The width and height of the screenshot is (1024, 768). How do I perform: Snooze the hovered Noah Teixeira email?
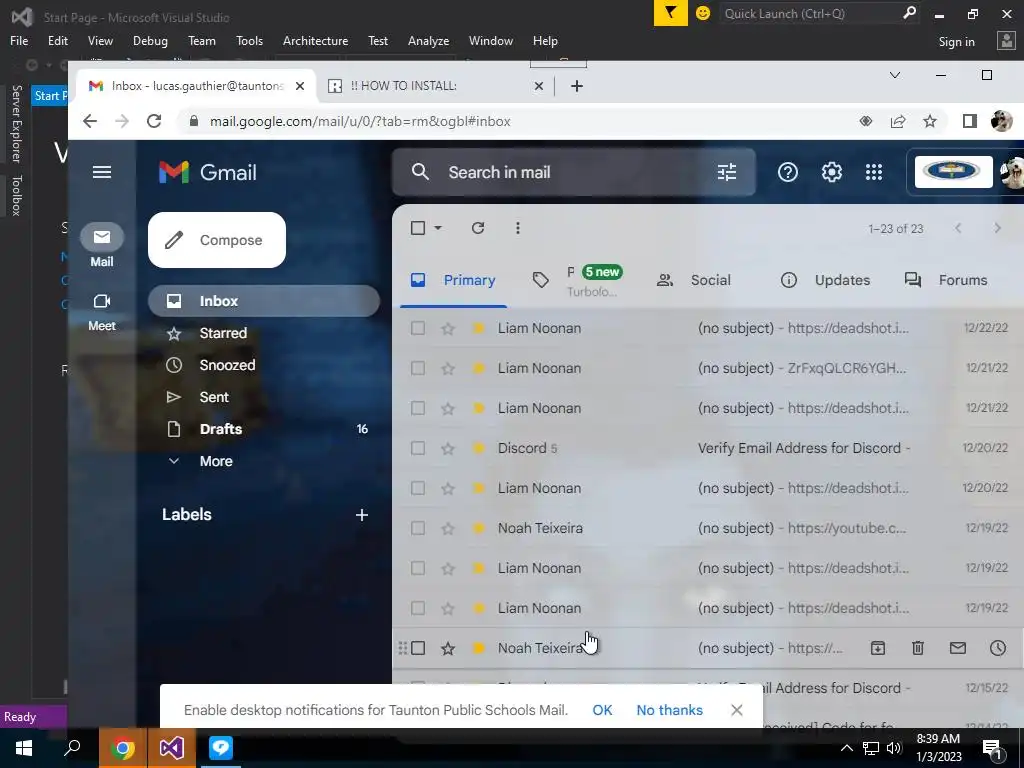[x=998, y=648]
